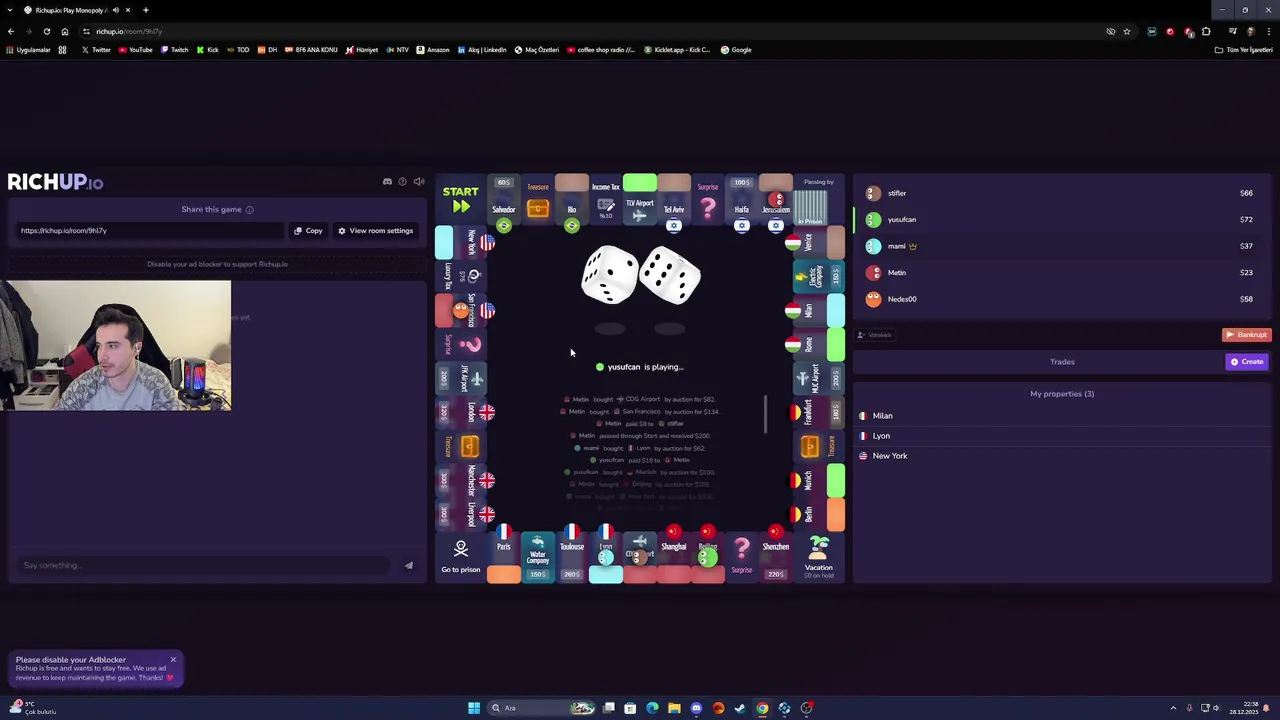
Task: Select player Metin in the player list
Action: point(1060,272)
